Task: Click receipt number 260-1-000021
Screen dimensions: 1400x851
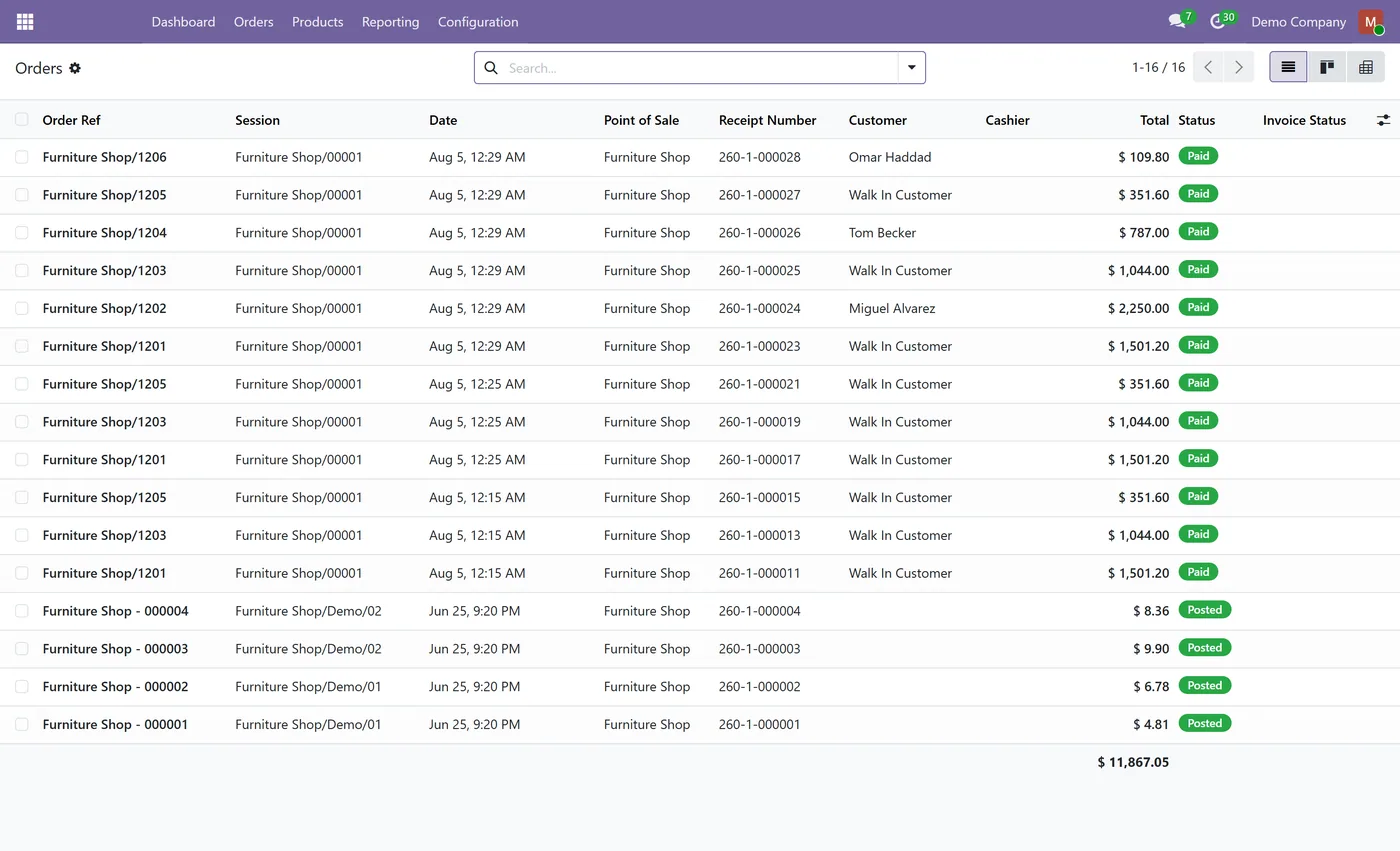Action: 759,384
